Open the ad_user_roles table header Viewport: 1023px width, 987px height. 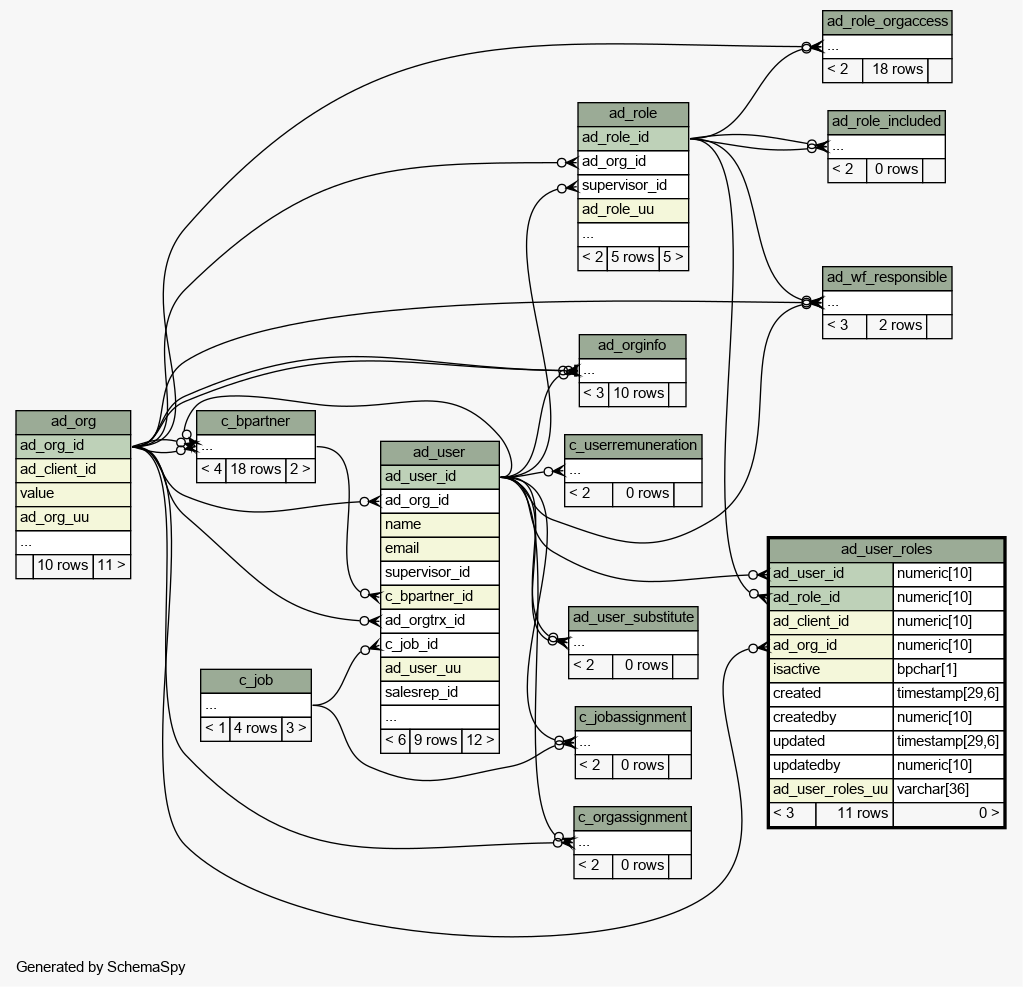point(886,550)
